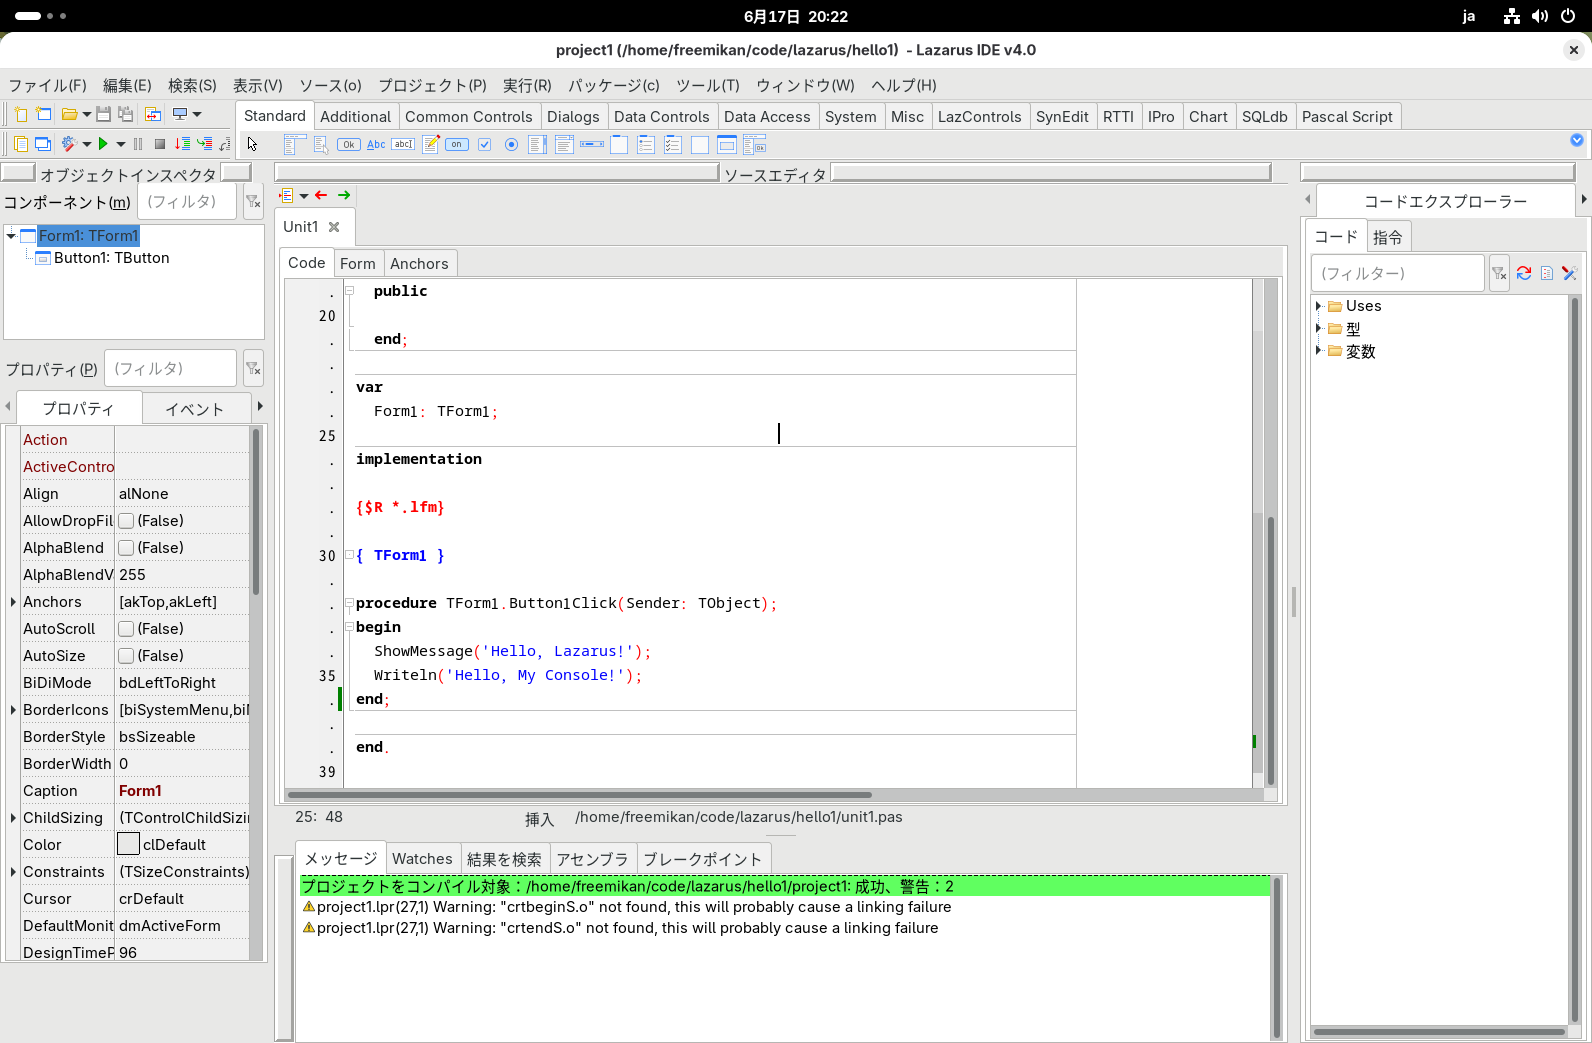Switch to the イベント tab in Object Inspector

point(194,409)
